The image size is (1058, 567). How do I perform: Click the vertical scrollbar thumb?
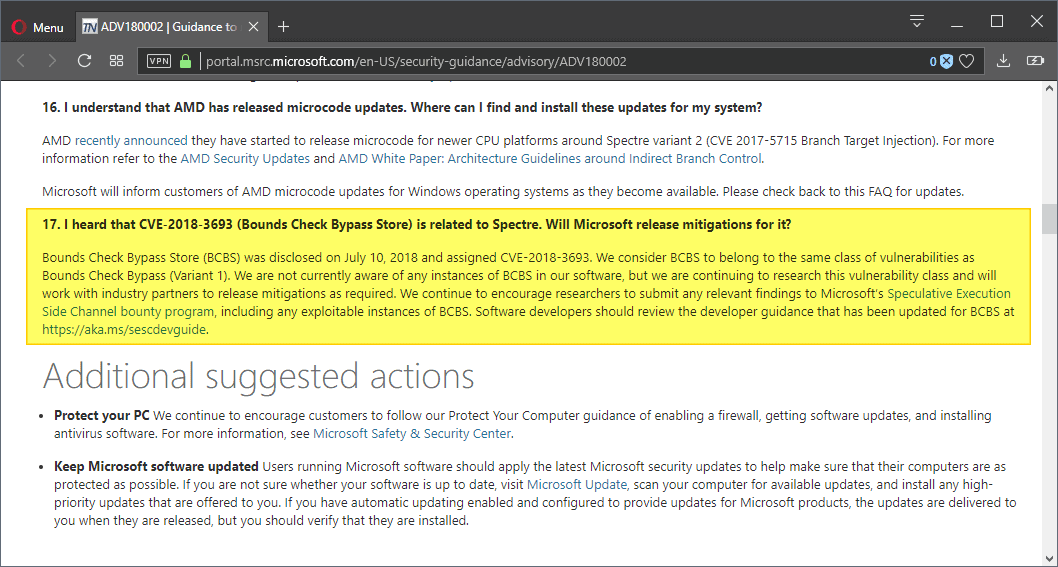pyautogui.click(x=1049, y=219)
